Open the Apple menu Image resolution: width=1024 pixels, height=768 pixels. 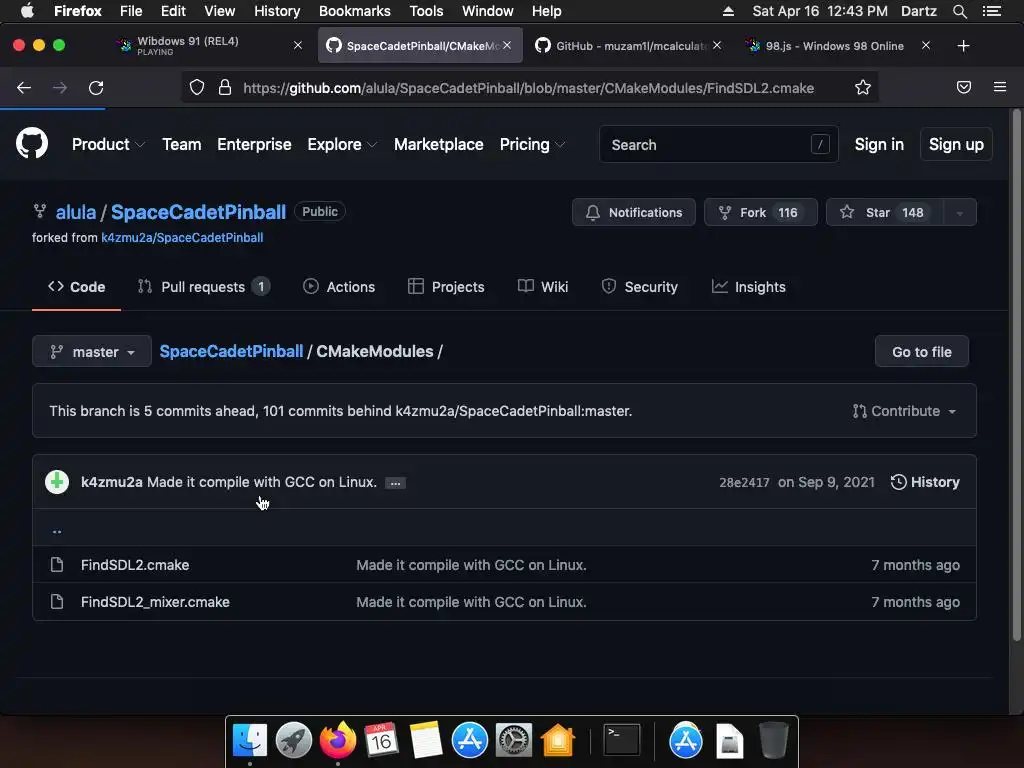[27, 11]
